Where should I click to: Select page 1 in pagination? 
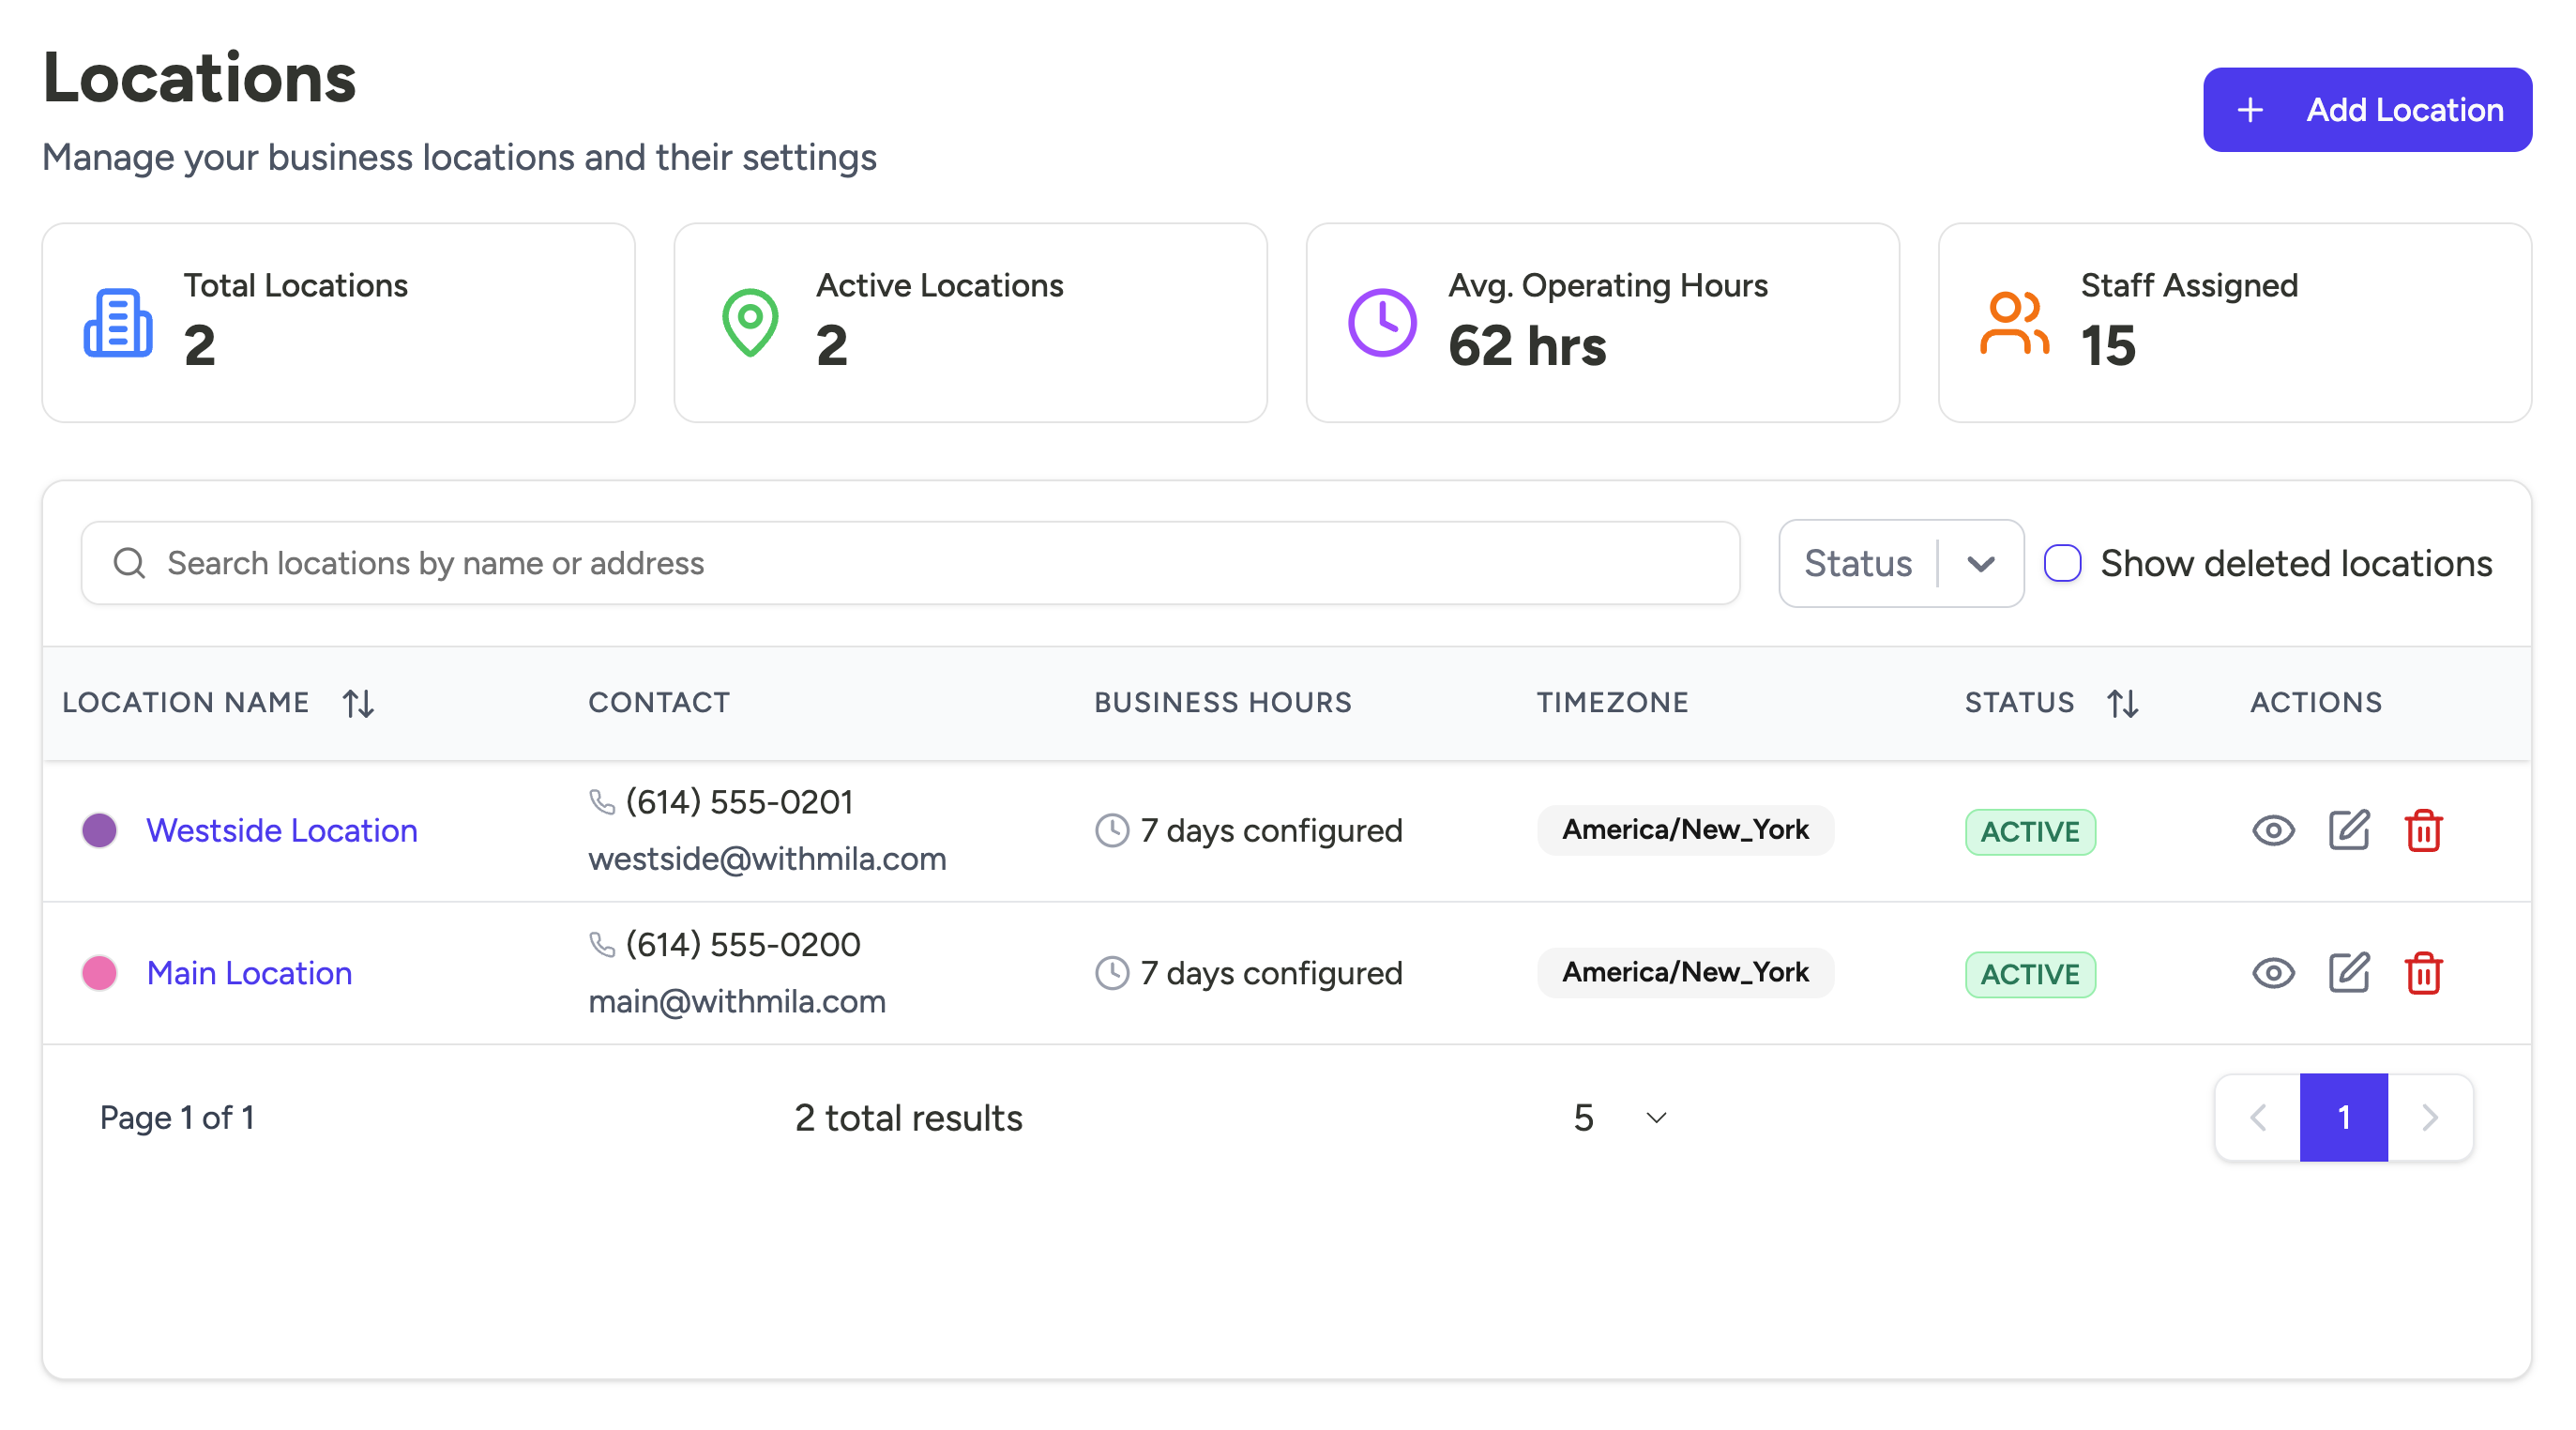(x=2343, y=1117)
